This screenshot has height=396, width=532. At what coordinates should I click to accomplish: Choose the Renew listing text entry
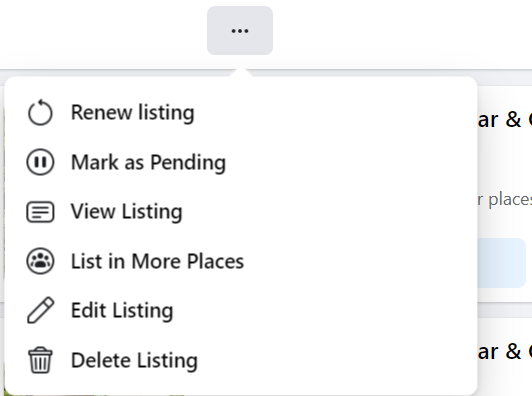point(133,113)
